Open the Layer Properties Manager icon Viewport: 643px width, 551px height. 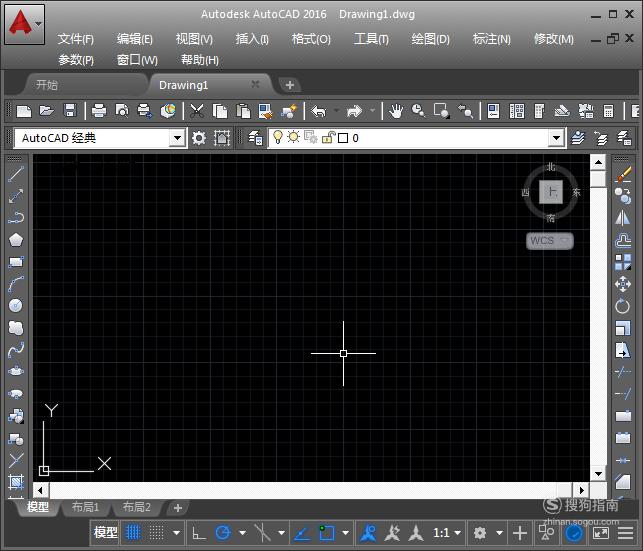(x=255, y=138)
